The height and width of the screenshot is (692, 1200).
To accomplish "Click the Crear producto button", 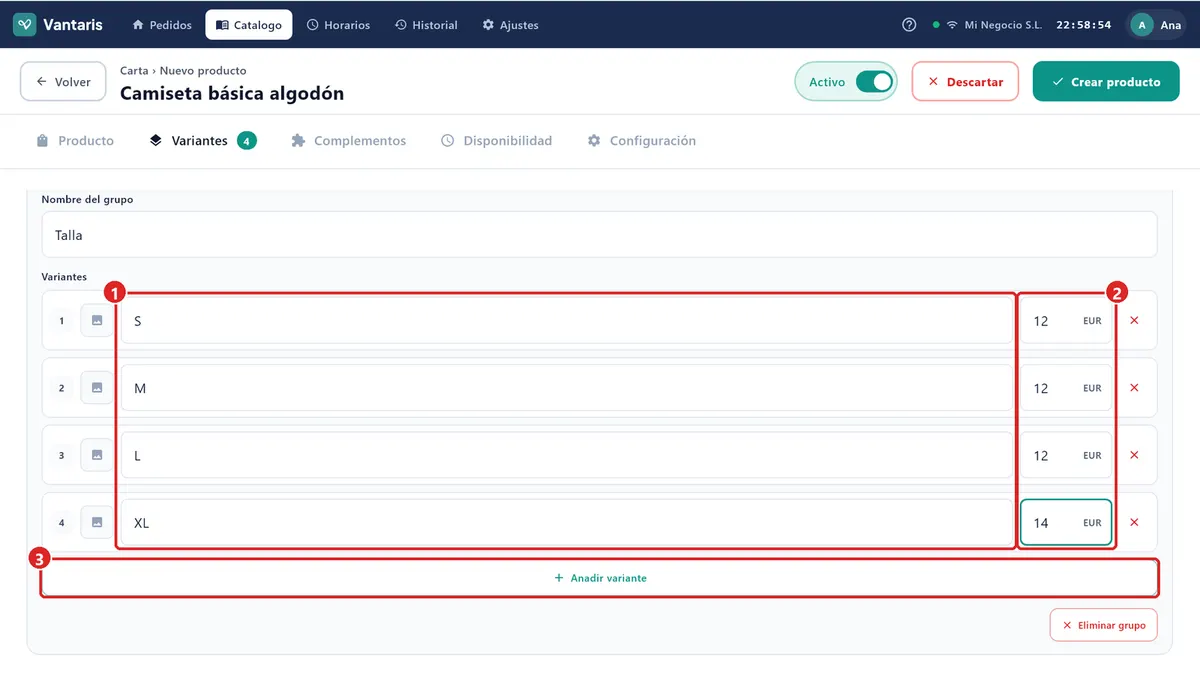I will tap(1106, 82).
